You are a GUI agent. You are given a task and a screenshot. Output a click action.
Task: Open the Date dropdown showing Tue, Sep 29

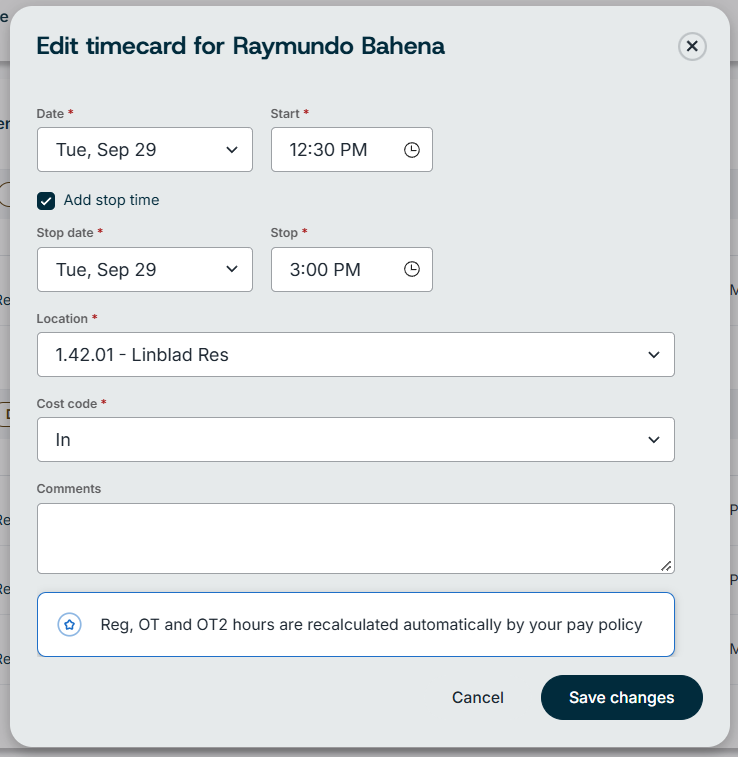click(x=145, y=150)
